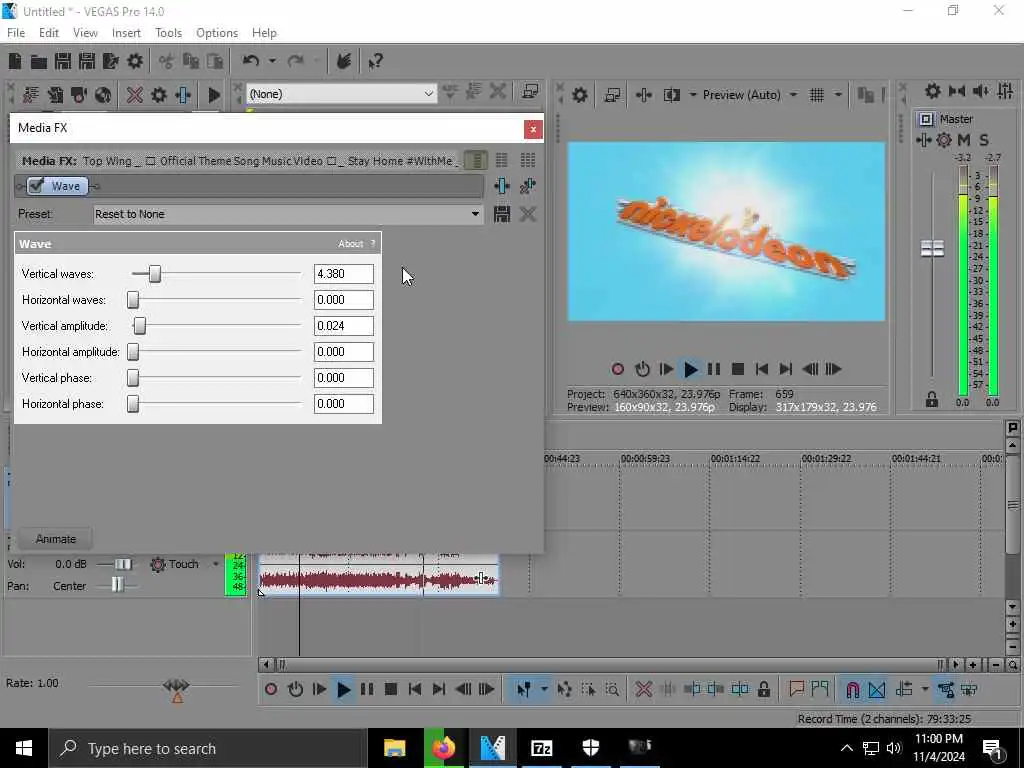Open Preview (Auto) quality dropdown arrow

click(793, 95)
